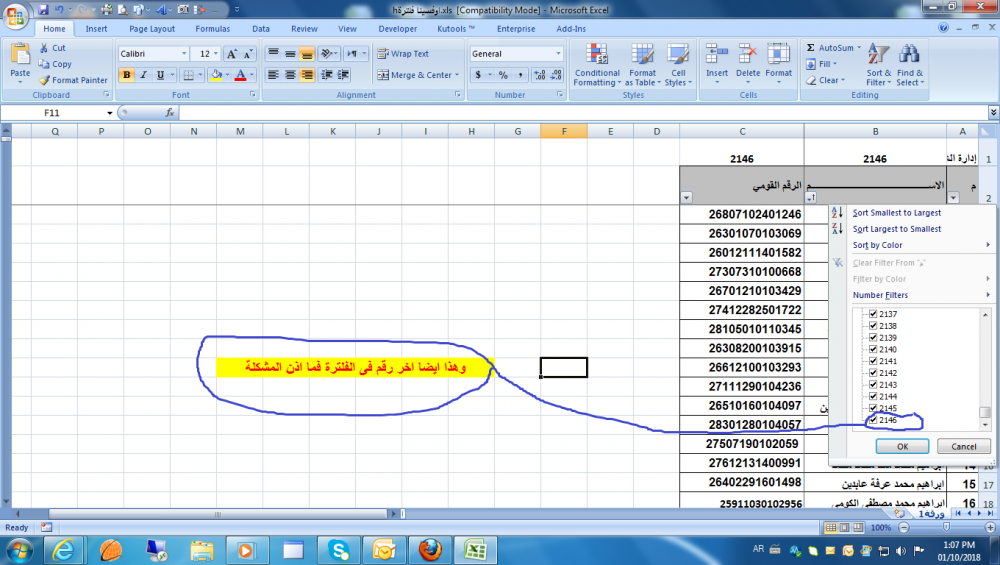Click the zoom out minus button
Image resolution: width=1000 pixels, height=565 pixels.
pyautogui.click(x=904, y=527)
